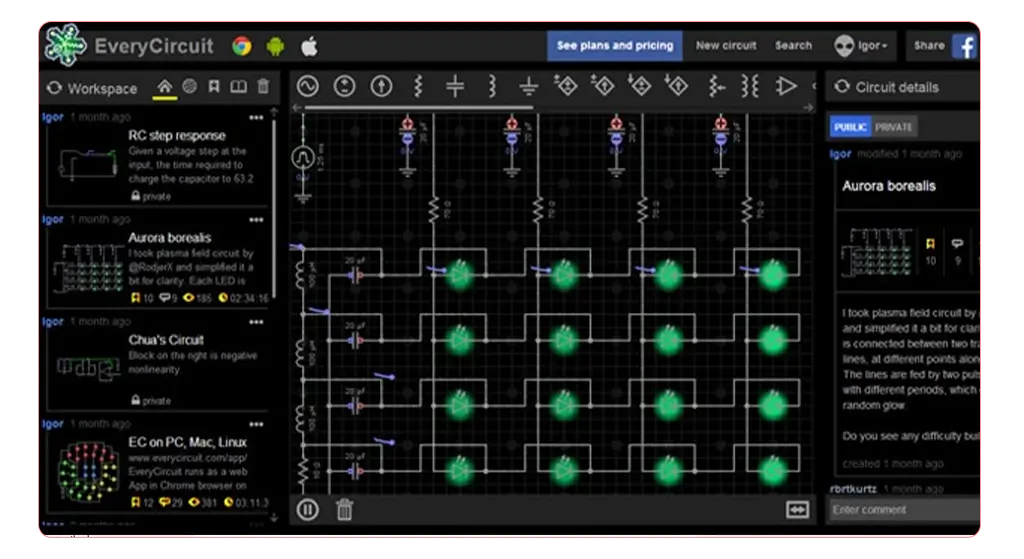The width and height of the screenshot is (1024, 559).
Task: Open the New circuit menu item
Action: coord(726,46)
